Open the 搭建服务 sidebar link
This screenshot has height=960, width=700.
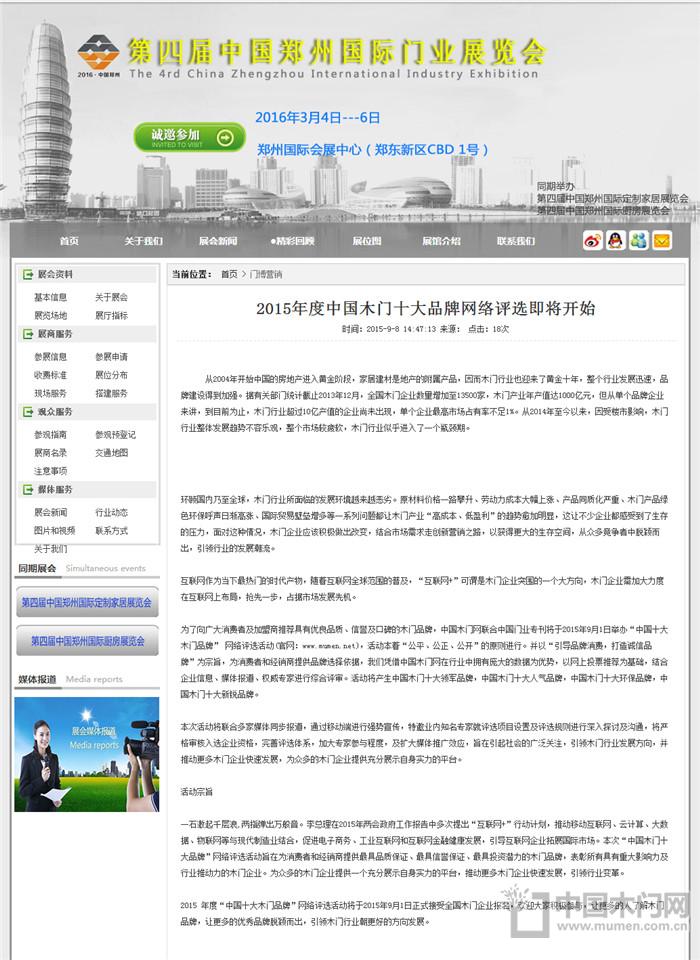point(111,393)
